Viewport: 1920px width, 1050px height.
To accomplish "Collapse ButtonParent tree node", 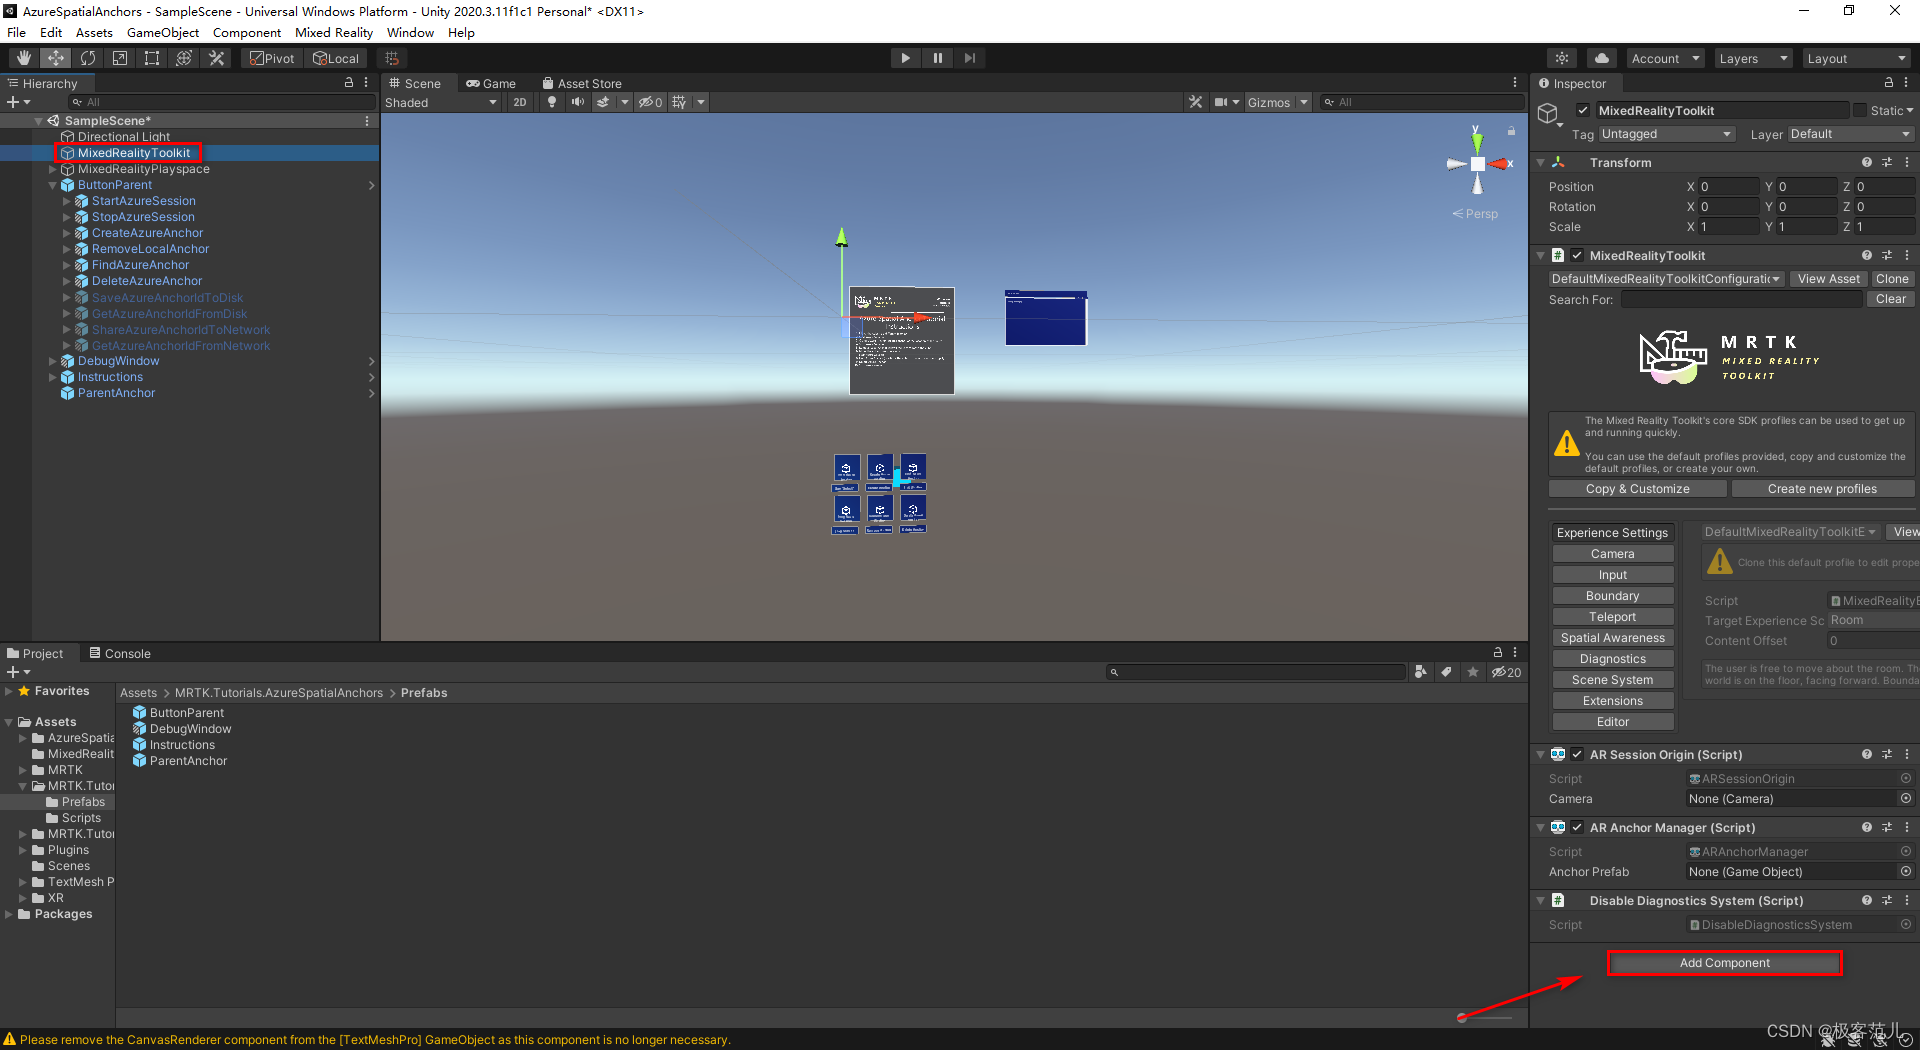I will (53, 185).
